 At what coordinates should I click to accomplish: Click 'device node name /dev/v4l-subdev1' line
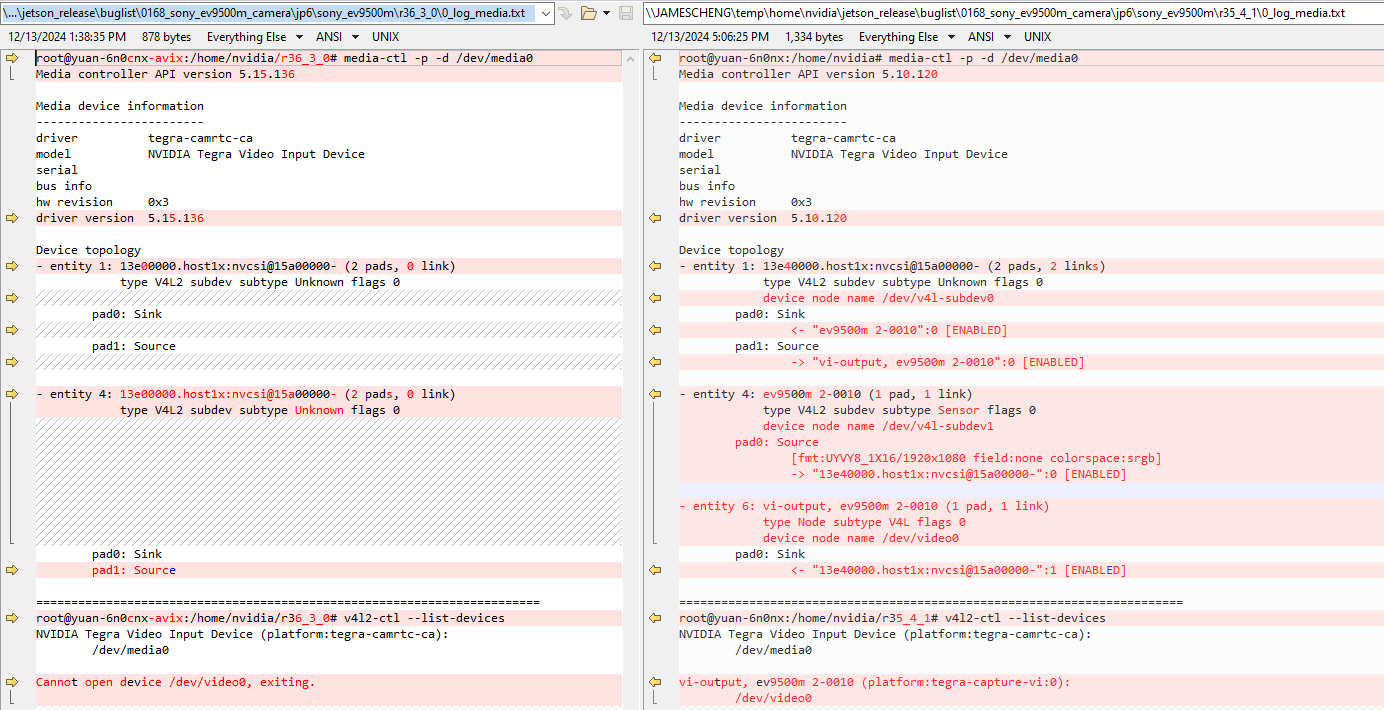(878, 426)
